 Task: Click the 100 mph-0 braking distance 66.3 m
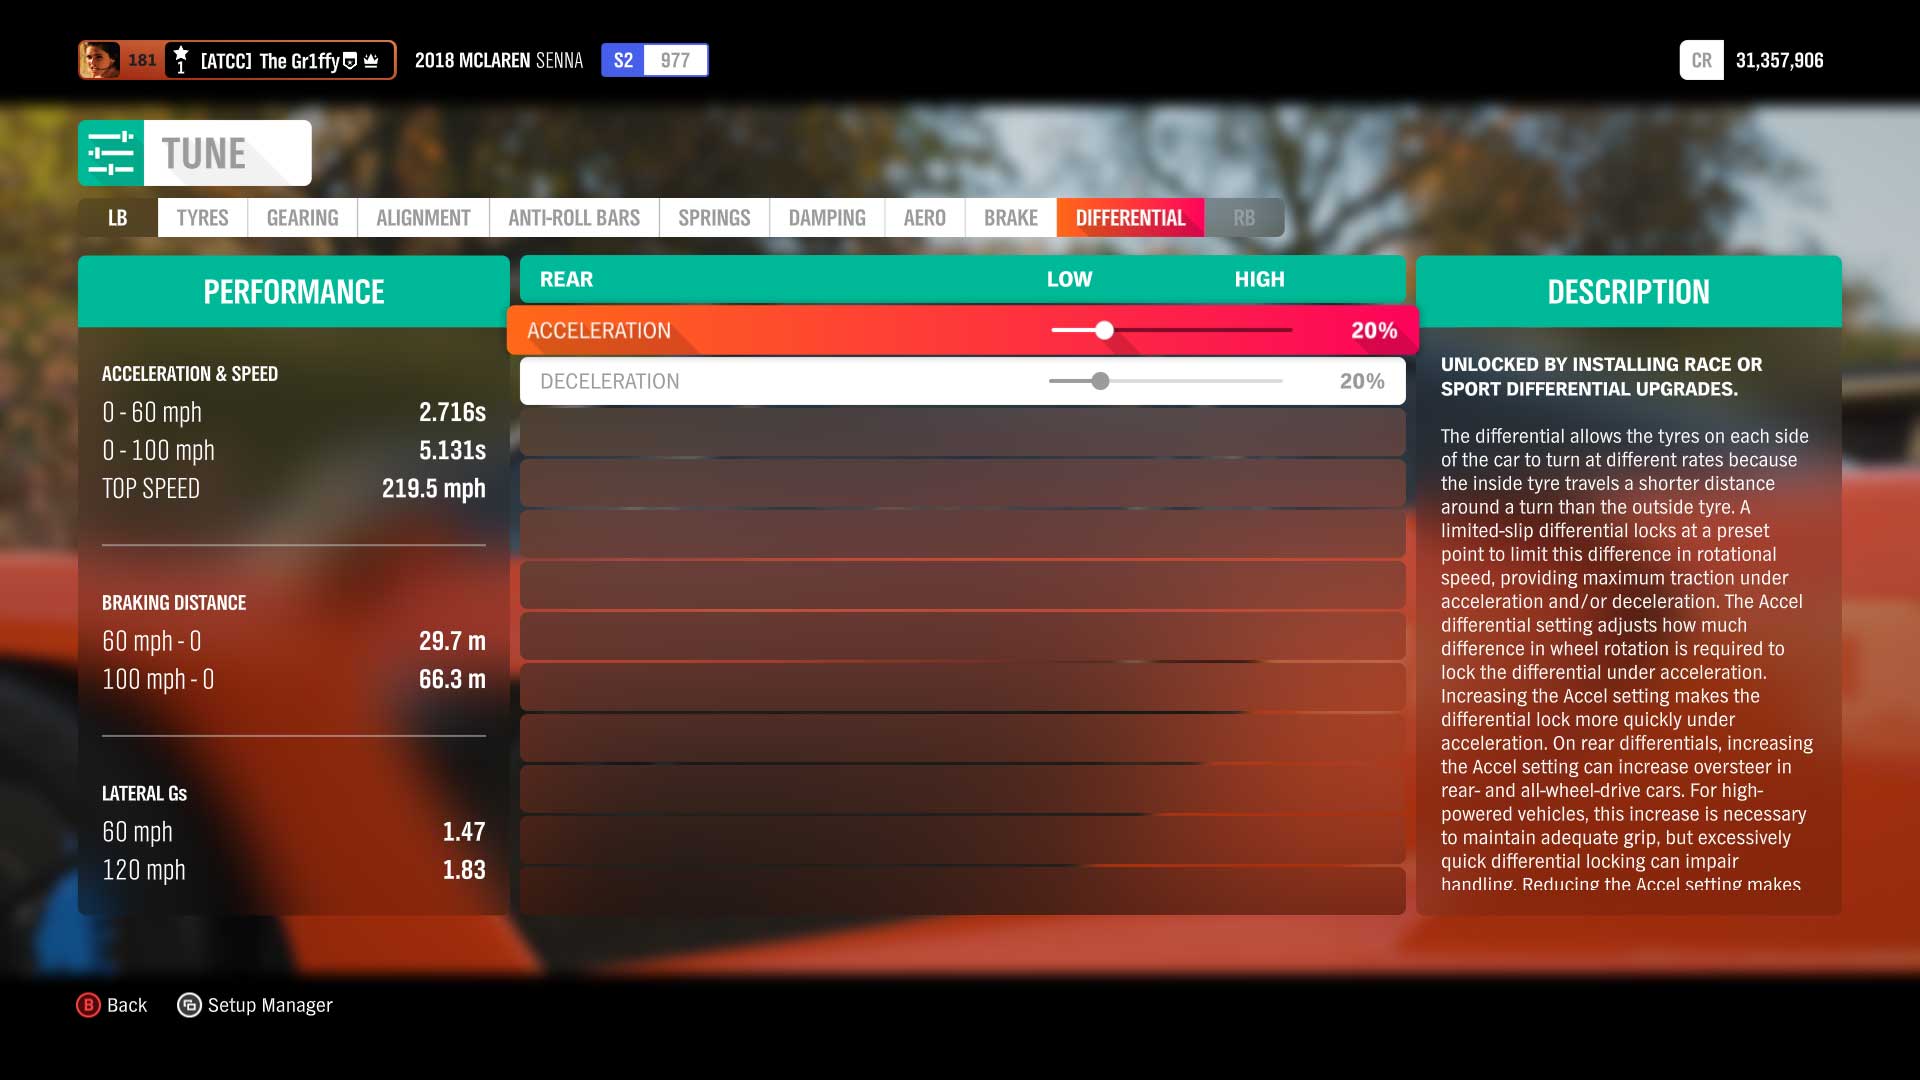click(452, 679)
